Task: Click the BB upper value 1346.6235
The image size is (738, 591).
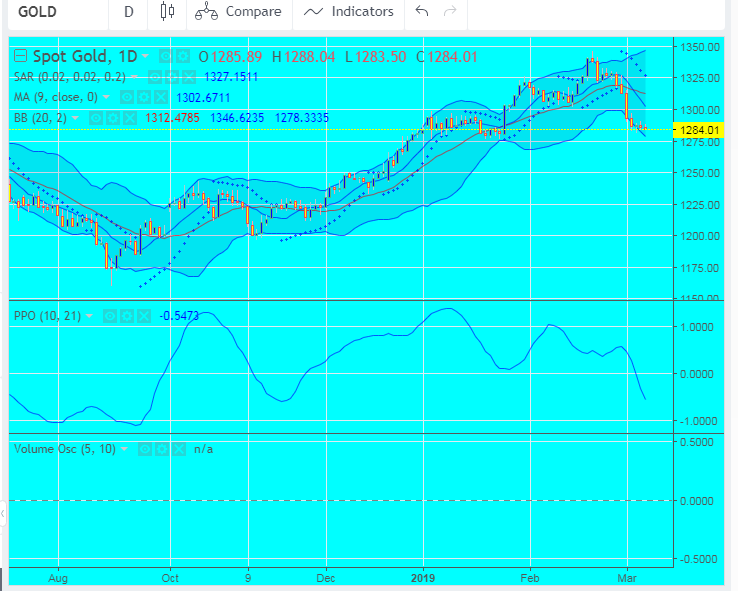Action: point(237,118)
